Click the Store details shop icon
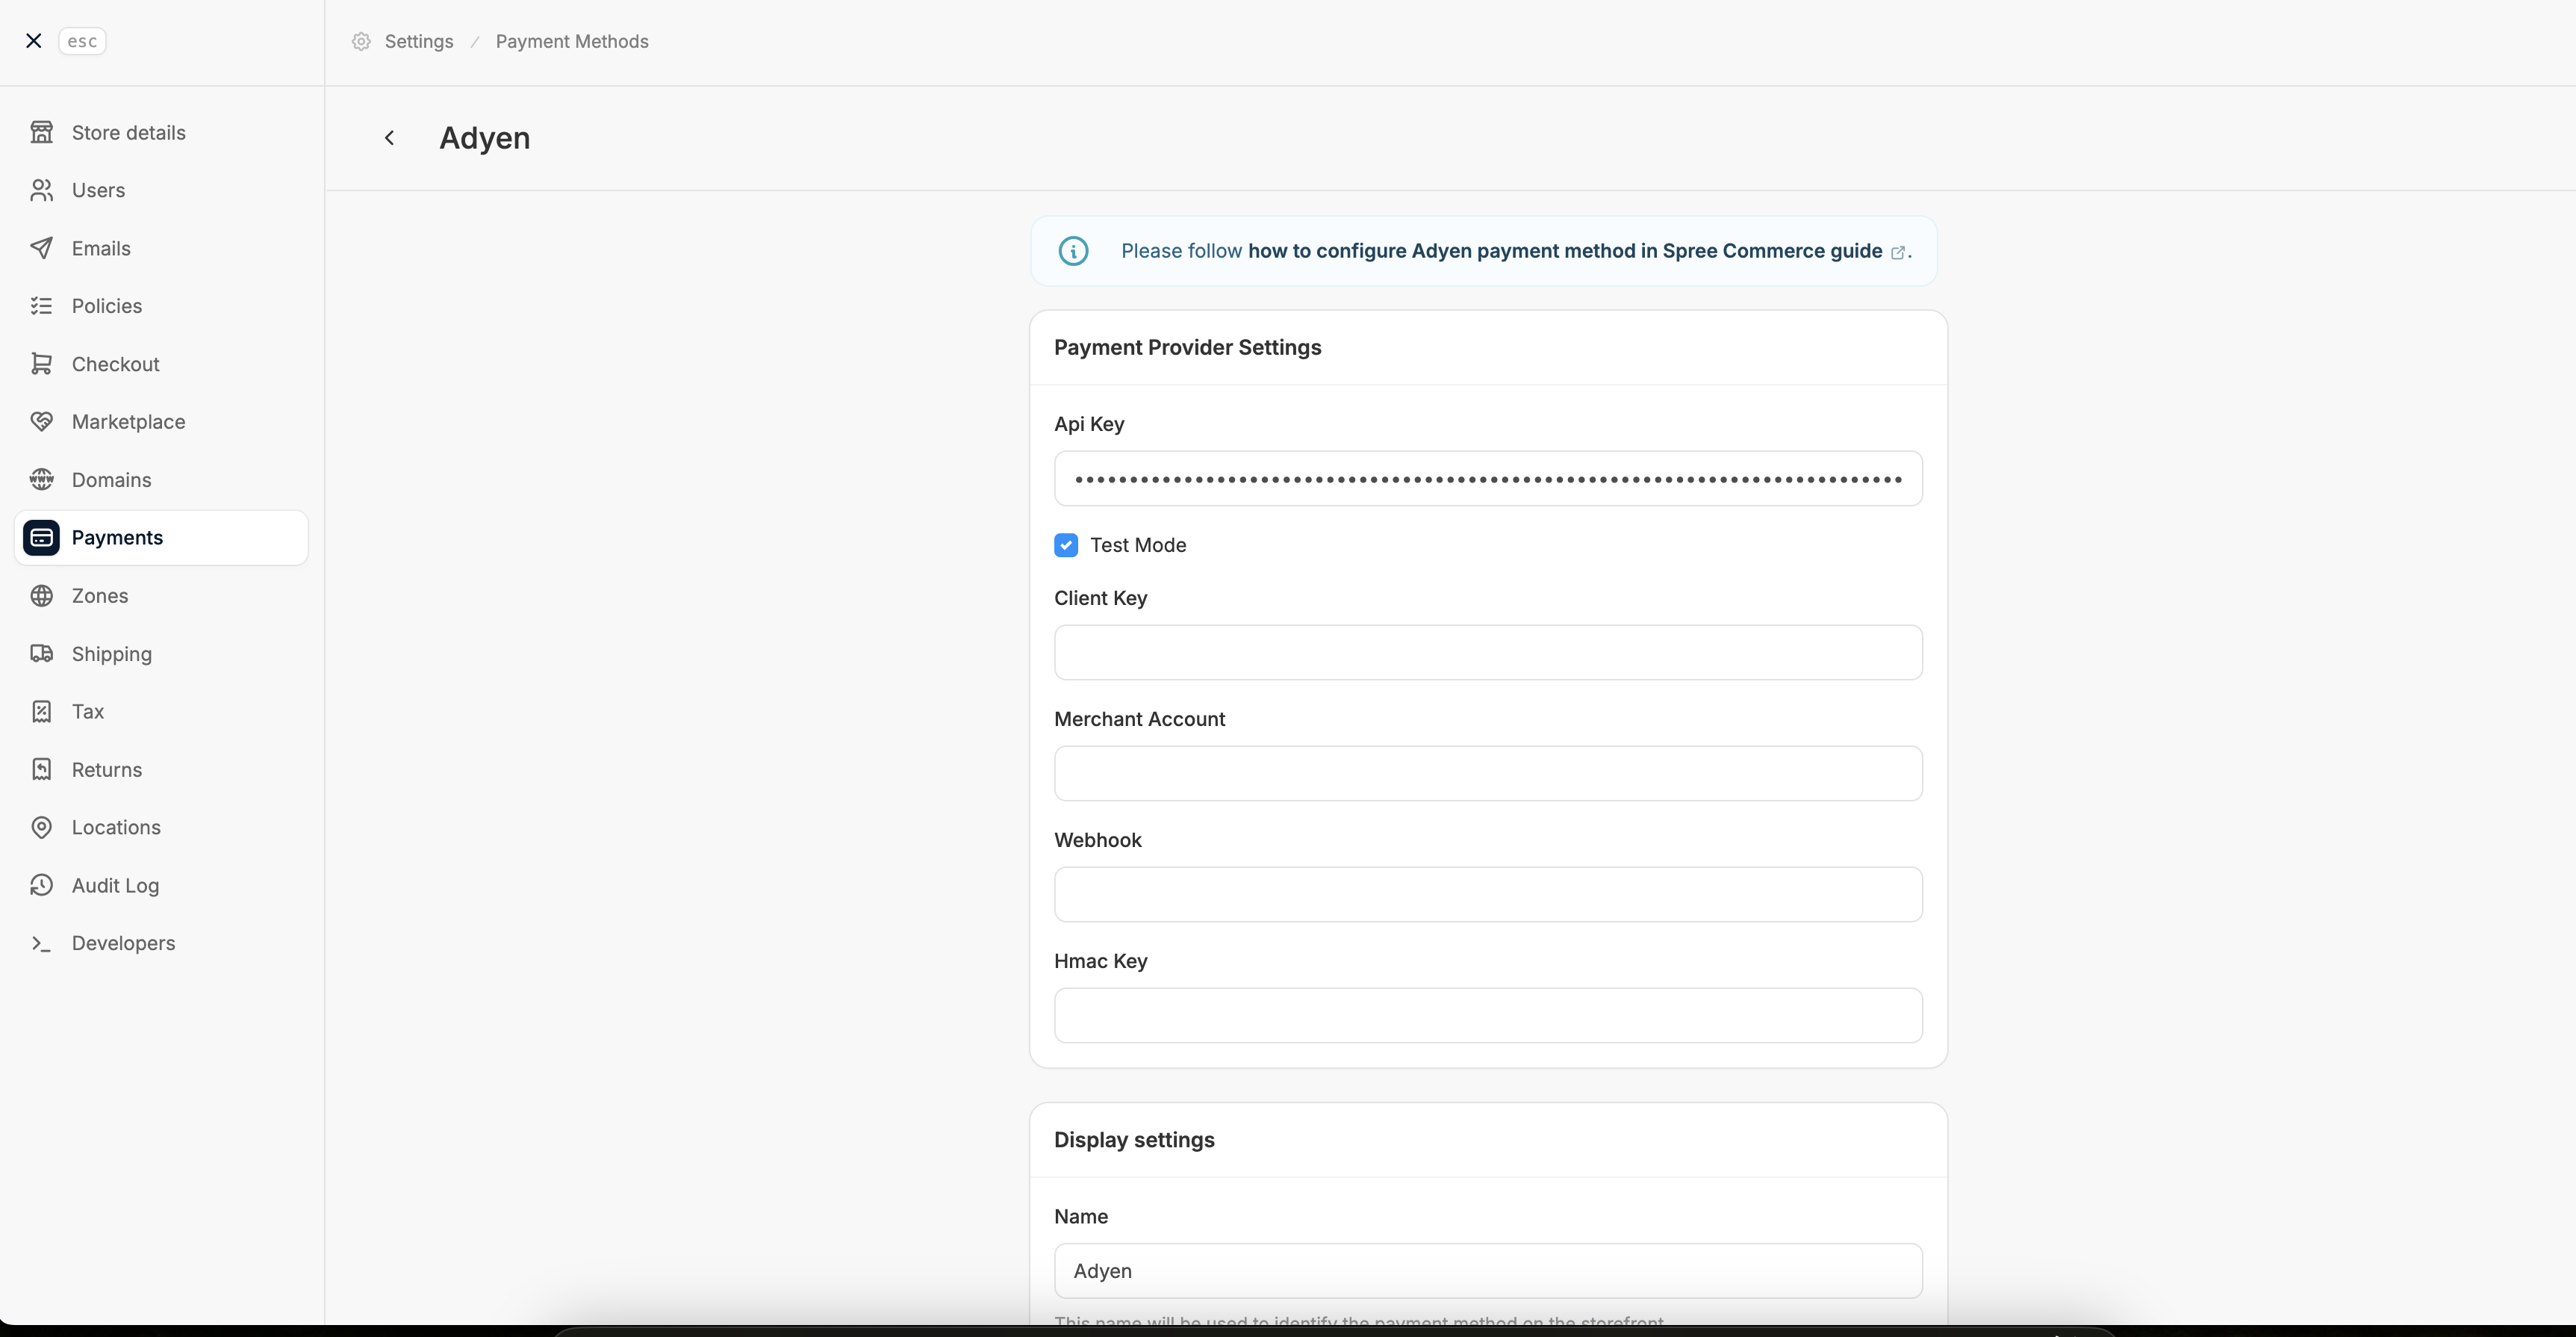The width and height of the screenshot is (2576, 1337). [41, 132]
